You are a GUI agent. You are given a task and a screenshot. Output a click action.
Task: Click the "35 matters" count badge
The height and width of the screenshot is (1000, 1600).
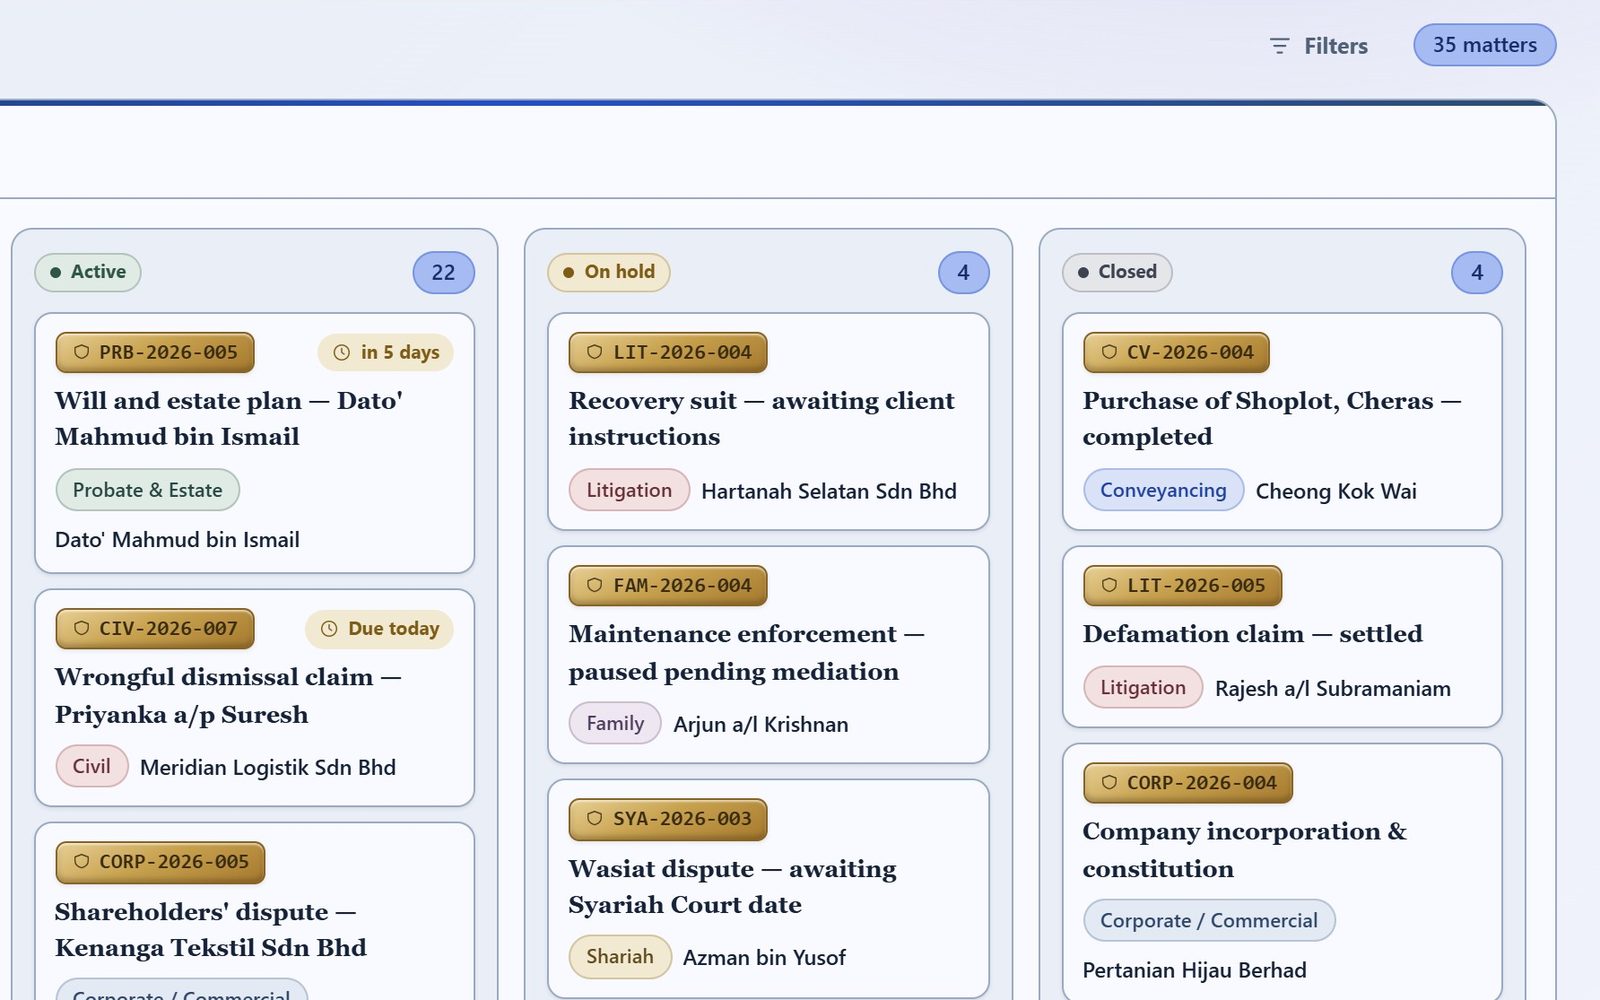point(1485,45)
